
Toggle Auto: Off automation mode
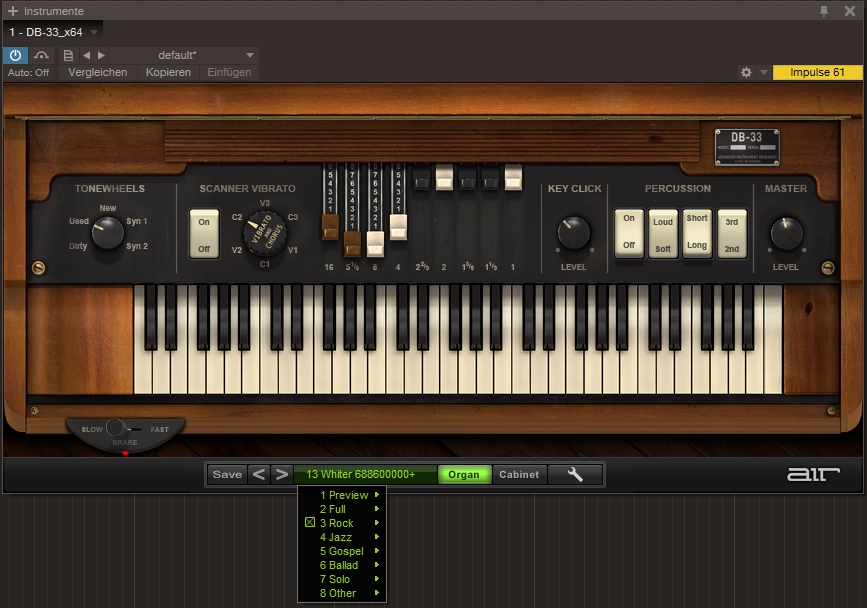point(28,72)
